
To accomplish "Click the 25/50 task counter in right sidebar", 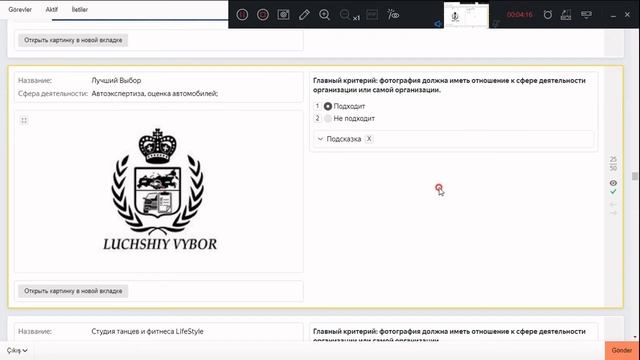I will click(x=613, y=163).
